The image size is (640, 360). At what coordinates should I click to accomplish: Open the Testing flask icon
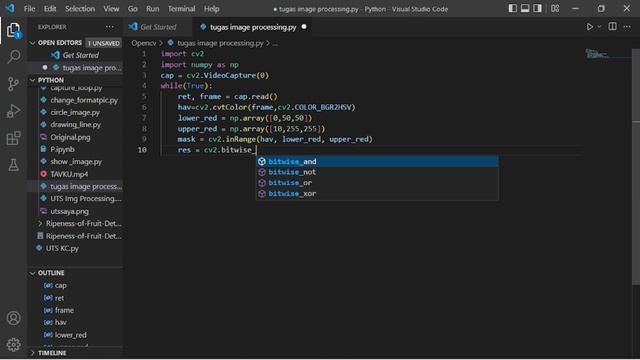click(13, 165)
